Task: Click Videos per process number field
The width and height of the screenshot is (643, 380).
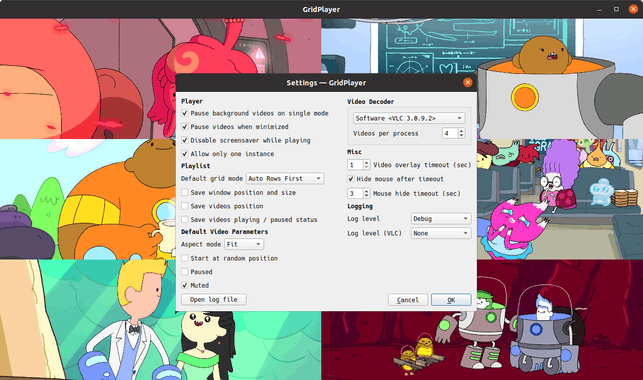Action: pos(450,133)
